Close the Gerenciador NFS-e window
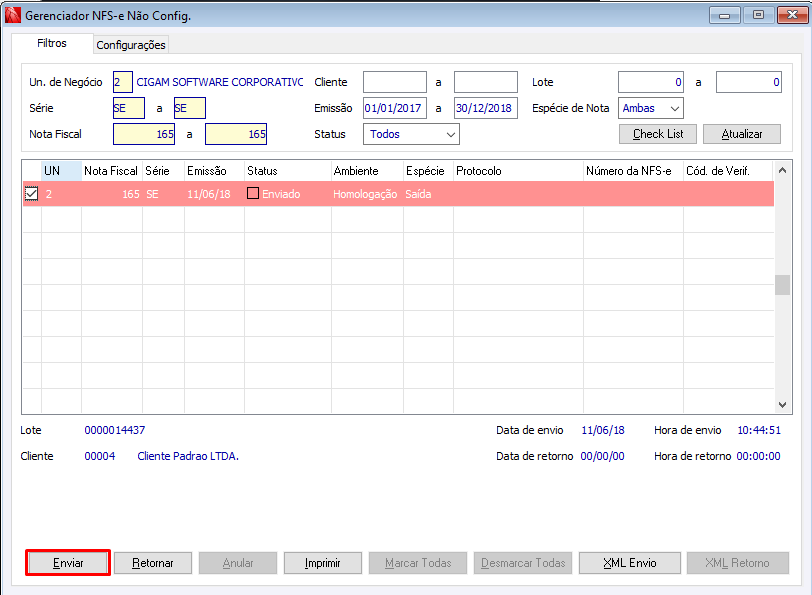The height and width of the screenshot is (595, 812). pyautogui.click(x=792, y=16)
